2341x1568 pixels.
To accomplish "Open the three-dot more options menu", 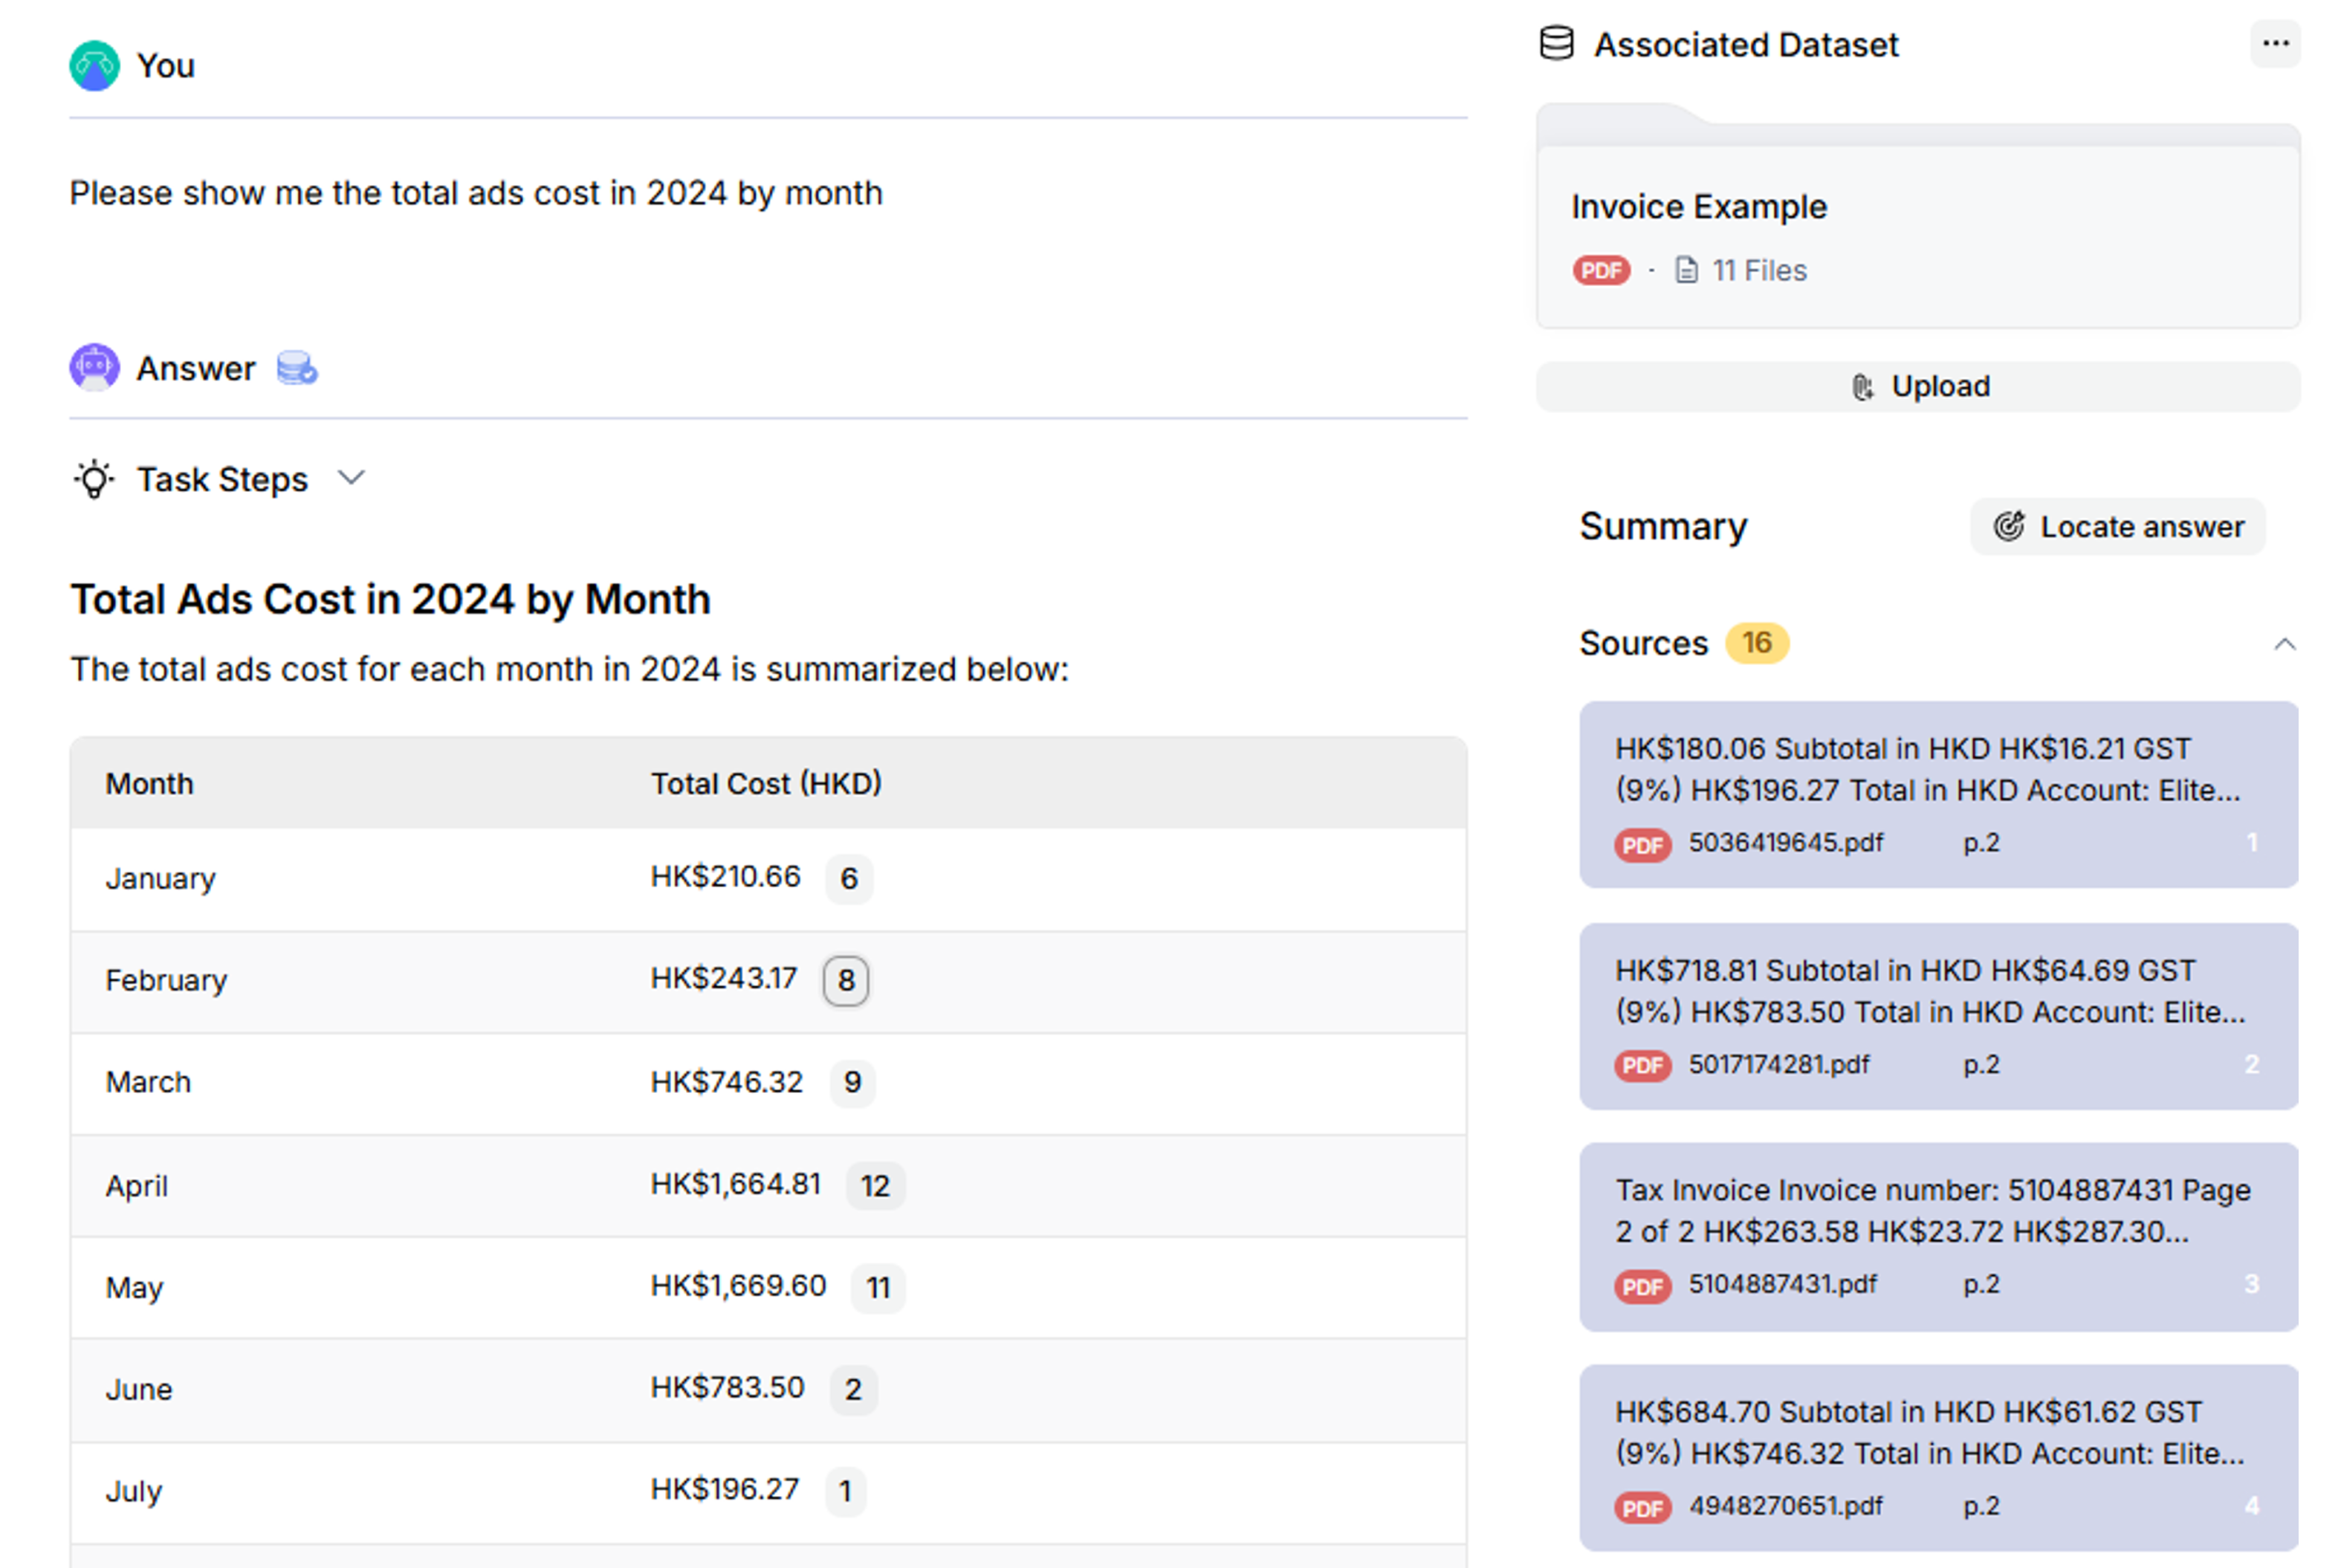I will 2275,44.
